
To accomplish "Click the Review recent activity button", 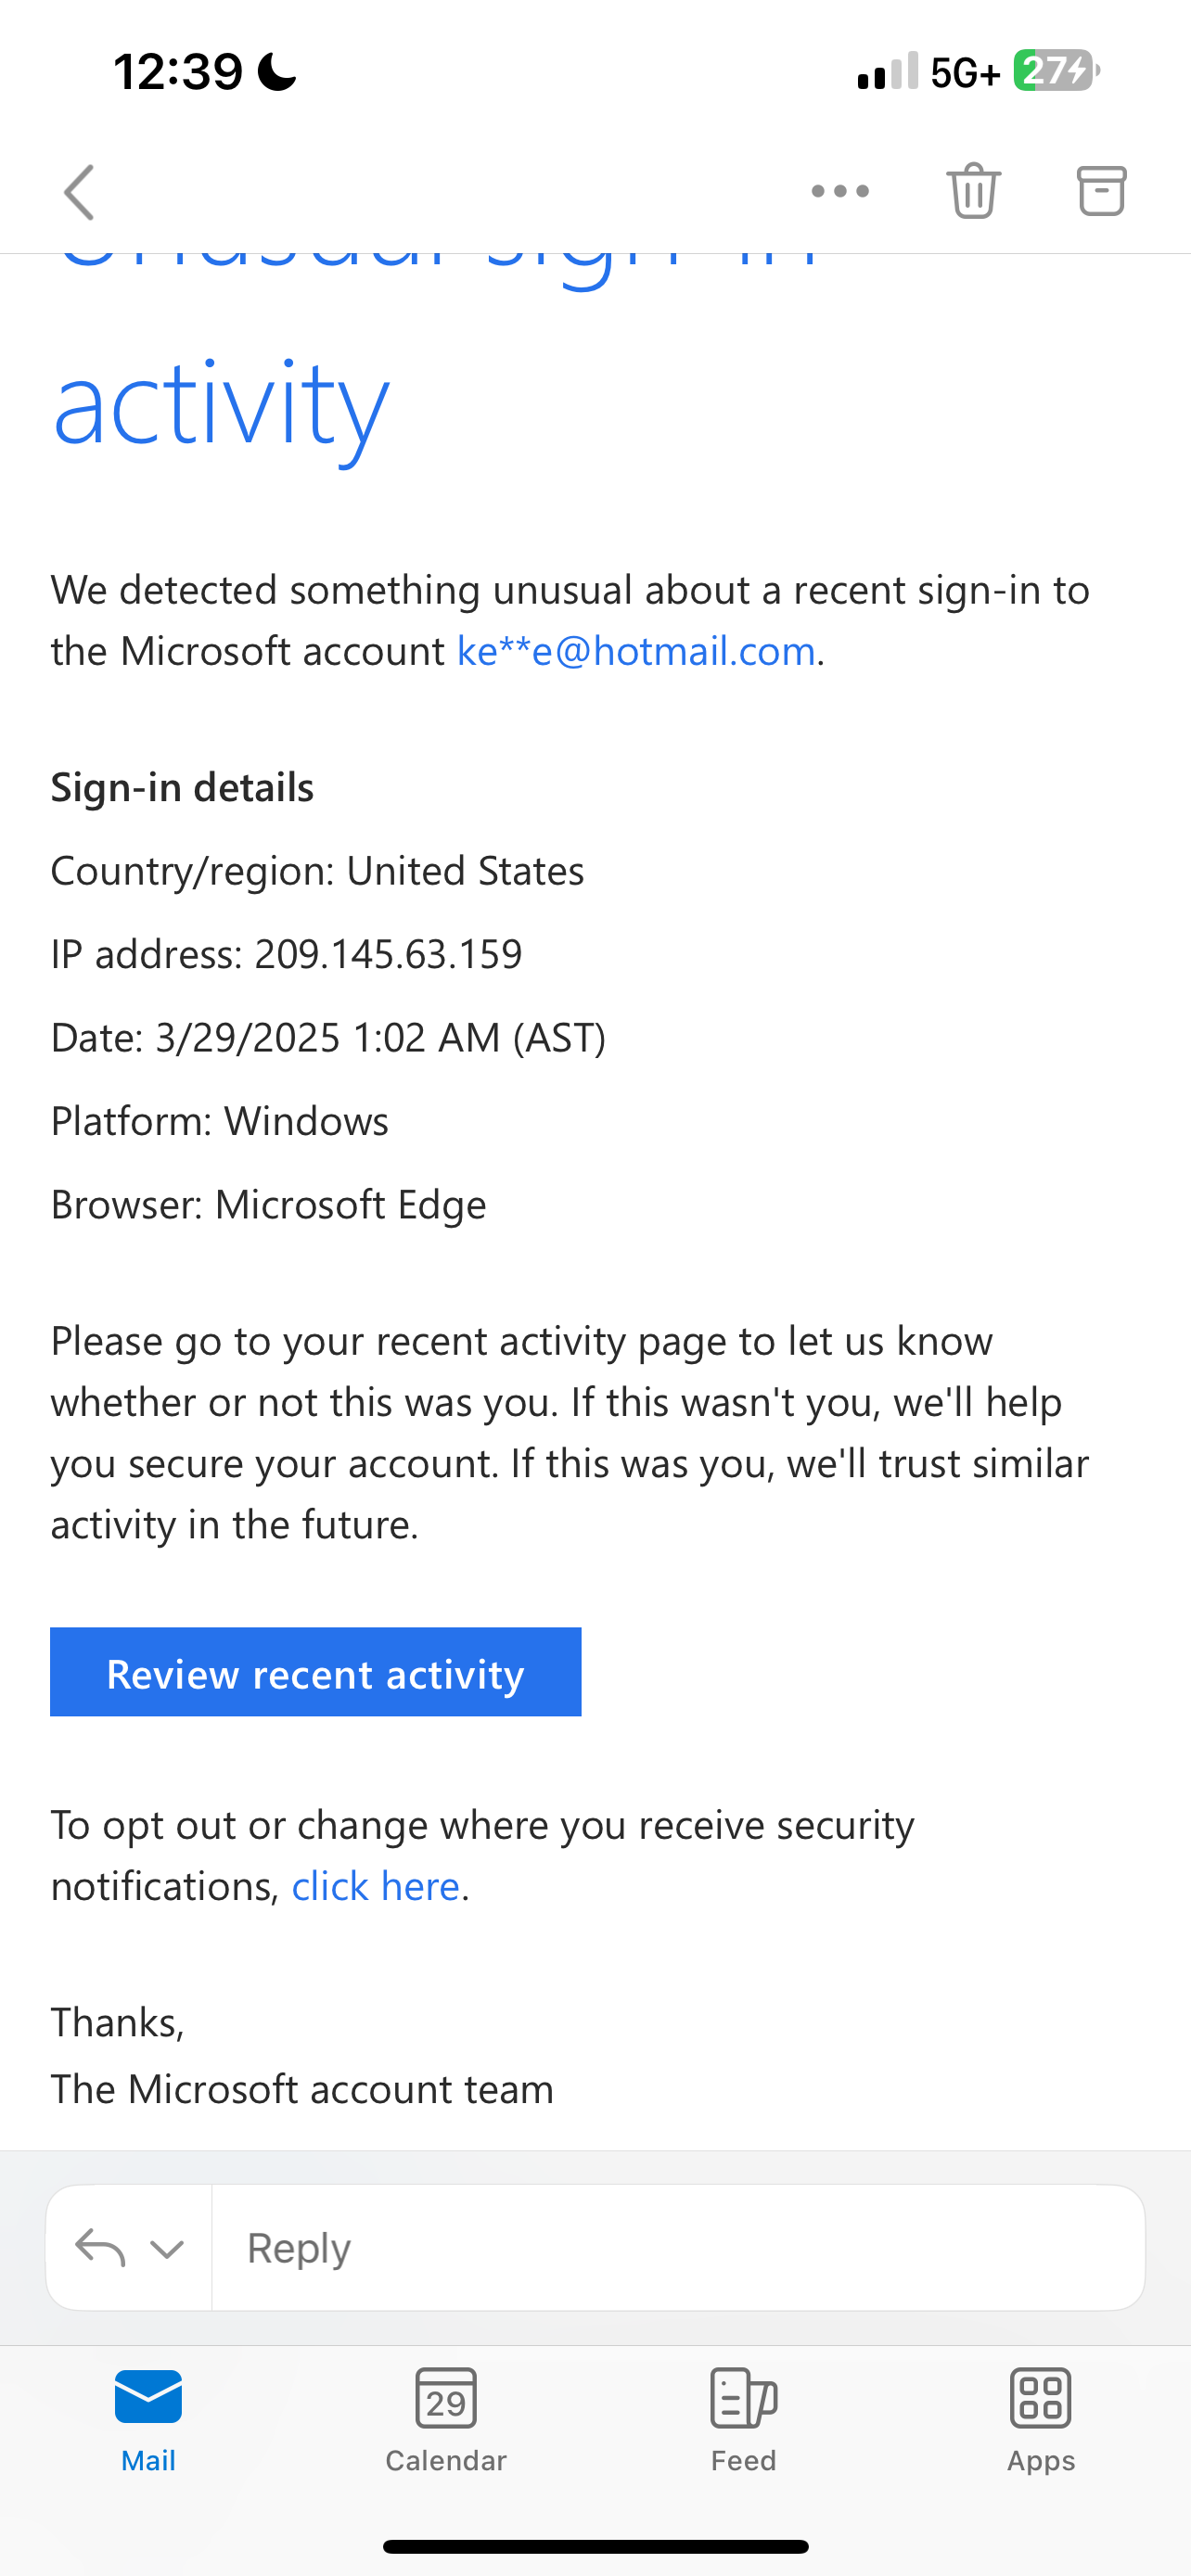I will click(316, 1672).
